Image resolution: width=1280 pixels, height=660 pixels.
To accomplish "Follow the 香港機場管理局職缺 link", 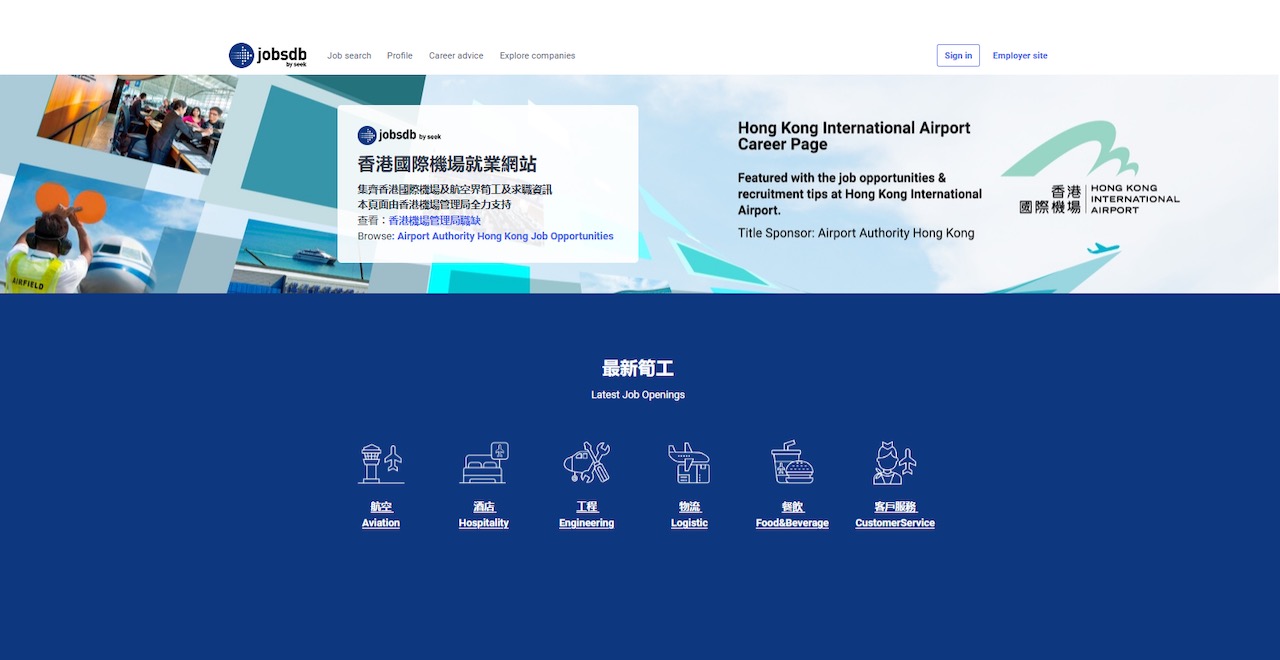I will pos(434,220).
